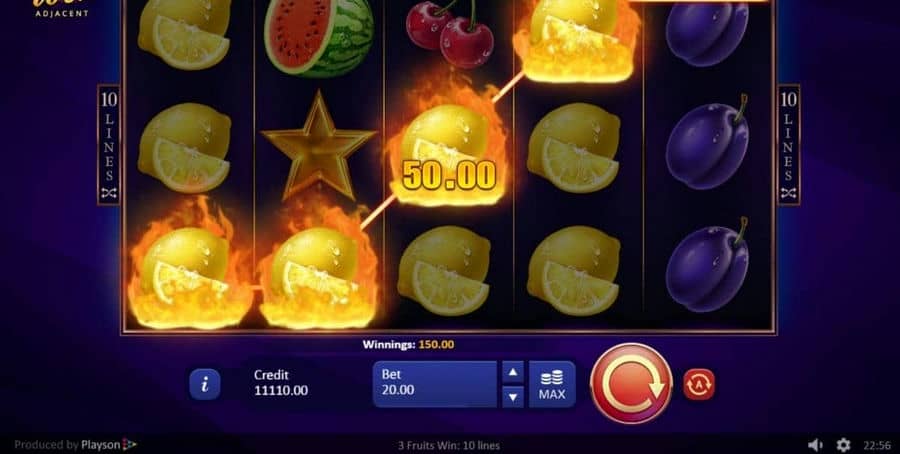Click the Playson producer logo
Image resolution: width=900 pixels, height=454 pixels.
109,445
